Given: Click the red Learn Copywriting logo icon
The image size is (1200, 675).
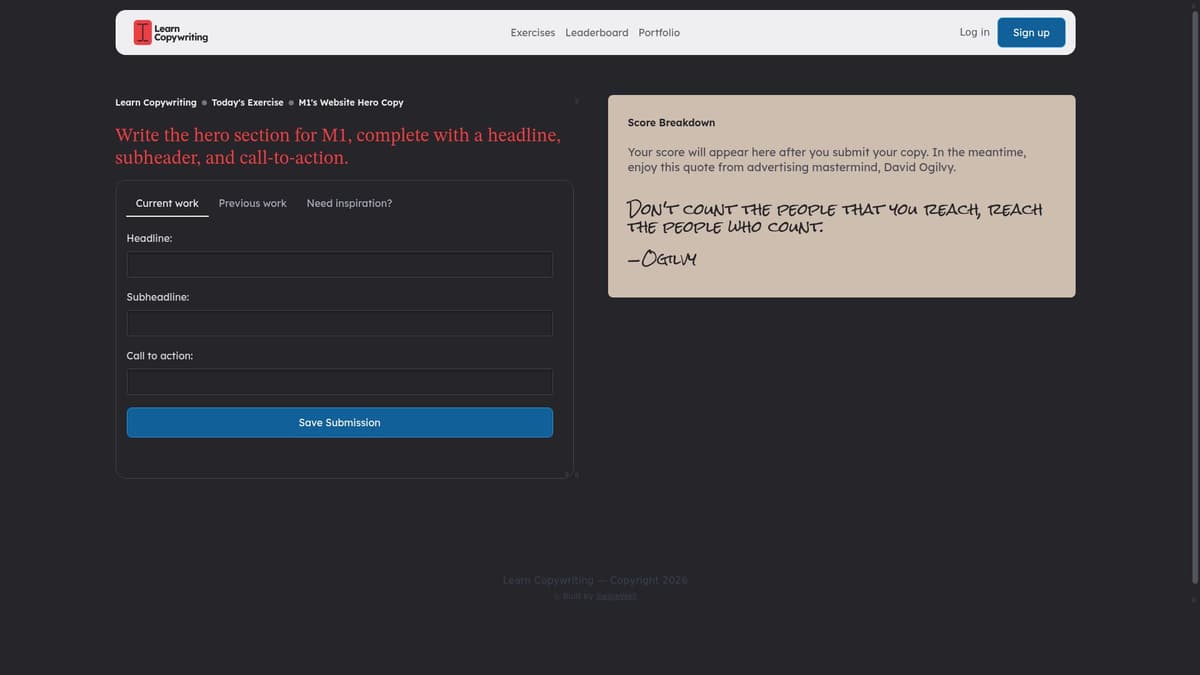Looking at the screenshot, I should tap(141, 31).
